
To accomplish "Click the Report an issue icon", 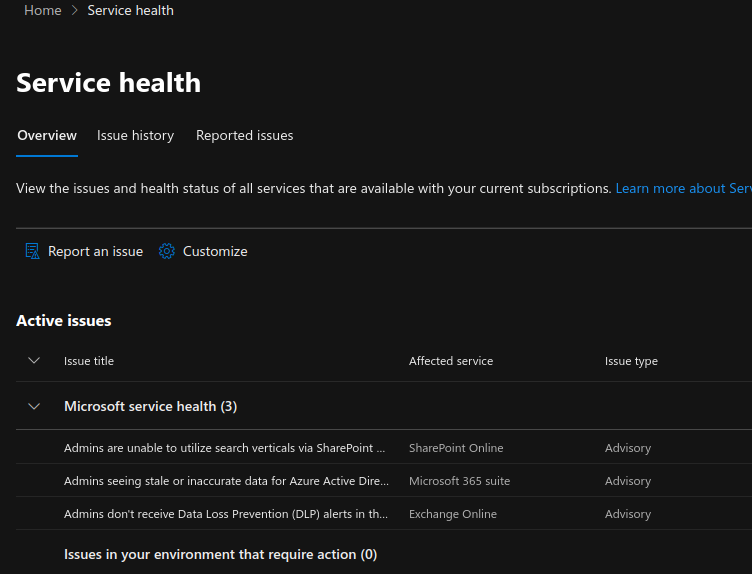I will click(x=32, y=251).
